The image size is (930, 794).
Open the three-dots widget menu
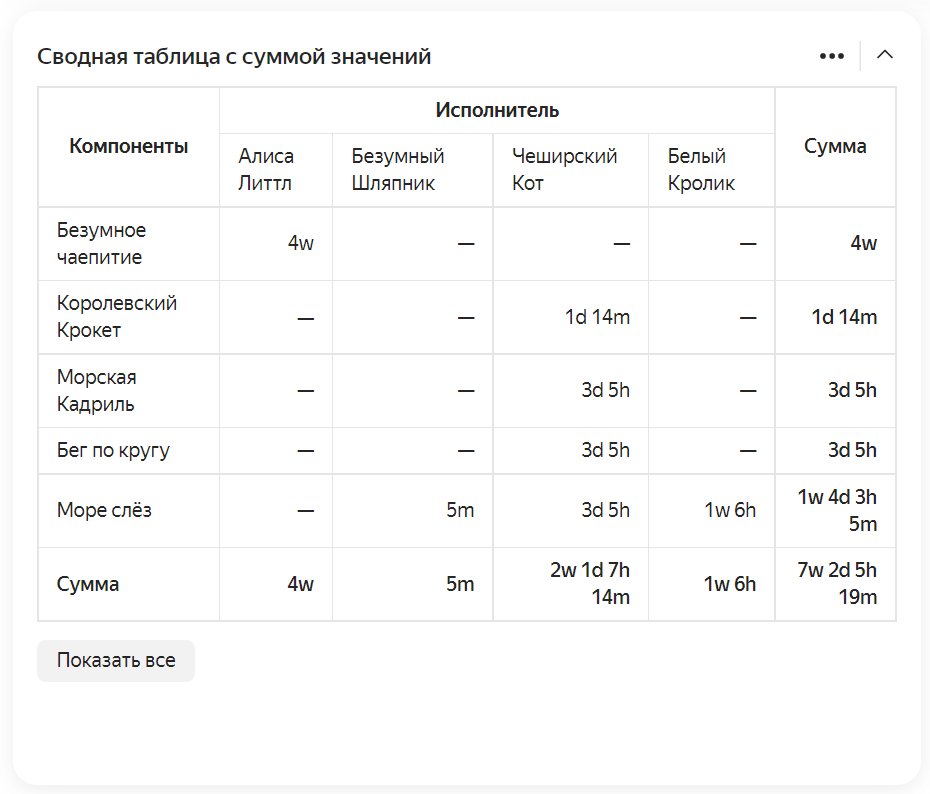(832, 56)
